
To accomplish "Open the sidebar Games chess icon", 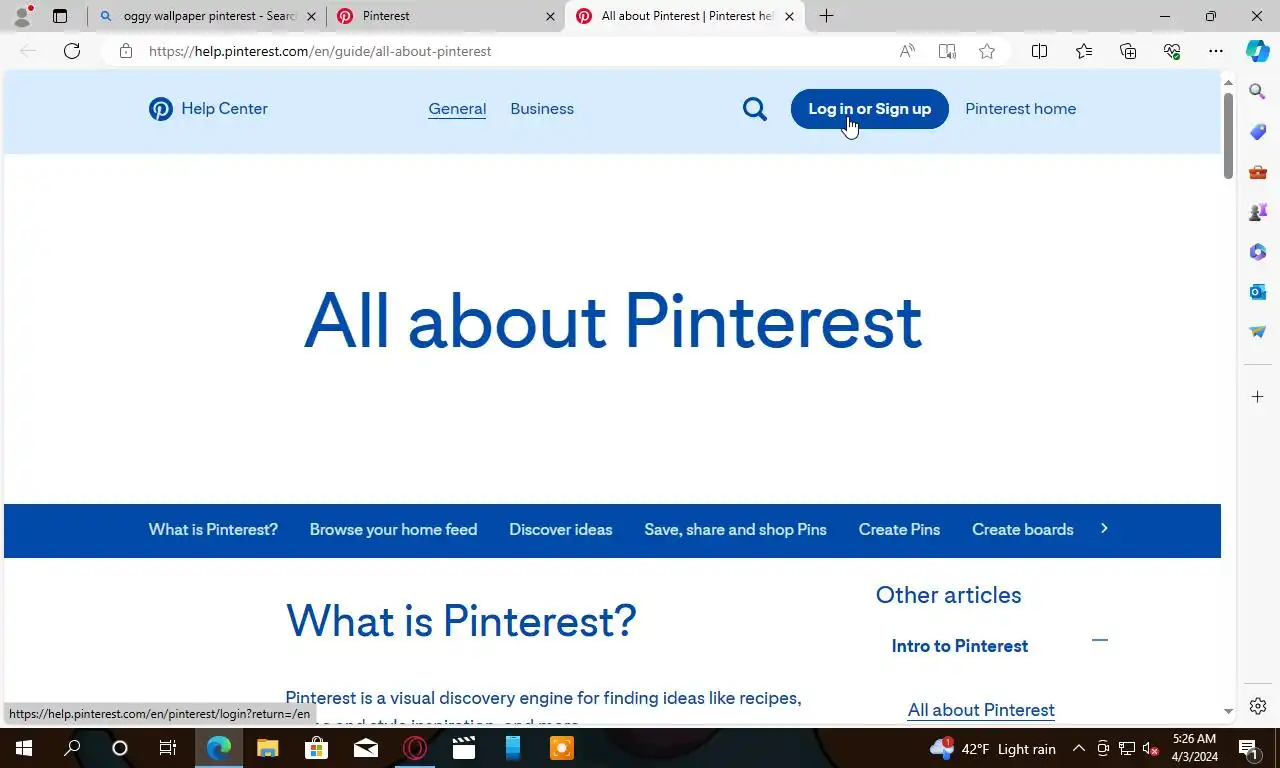I will [x=1258, y=212].
